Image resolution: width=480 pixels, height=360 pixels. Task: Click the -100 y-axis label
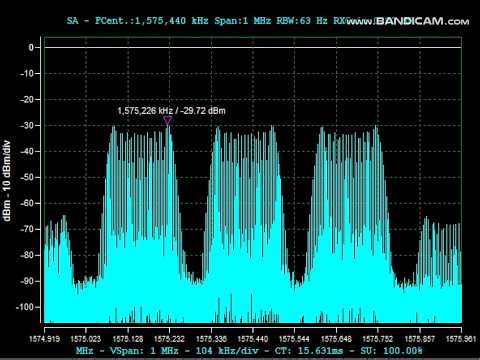tap(25, 307)
